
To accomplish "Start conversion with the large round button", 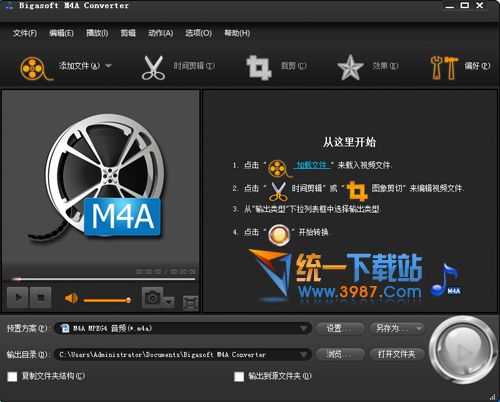I will coord(463,351).
